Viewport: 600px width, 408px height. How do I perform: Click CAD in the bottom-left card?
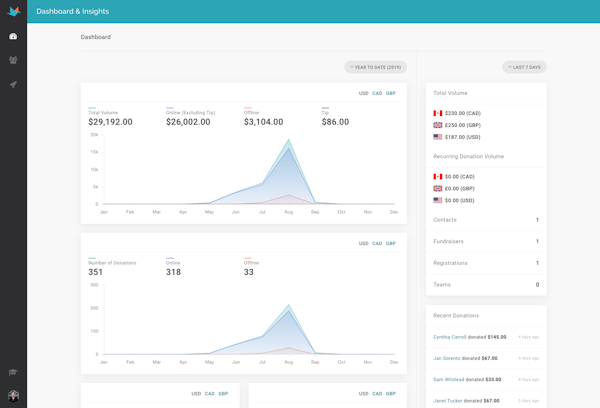click(x=210, y=394)
